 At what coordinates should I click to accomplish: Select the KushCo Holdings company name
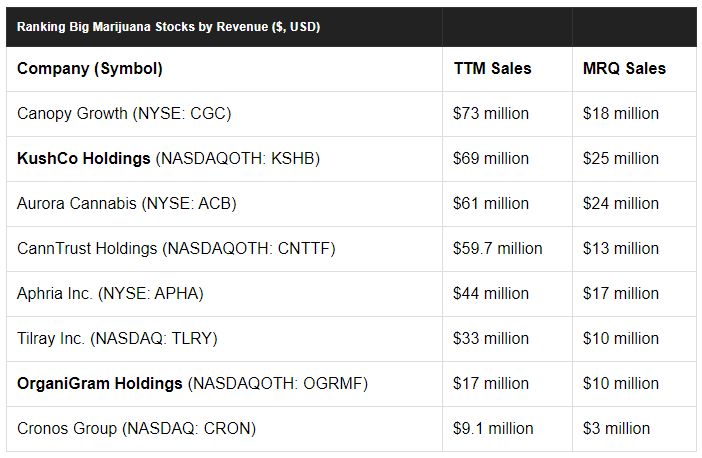[x=84, y=159]
